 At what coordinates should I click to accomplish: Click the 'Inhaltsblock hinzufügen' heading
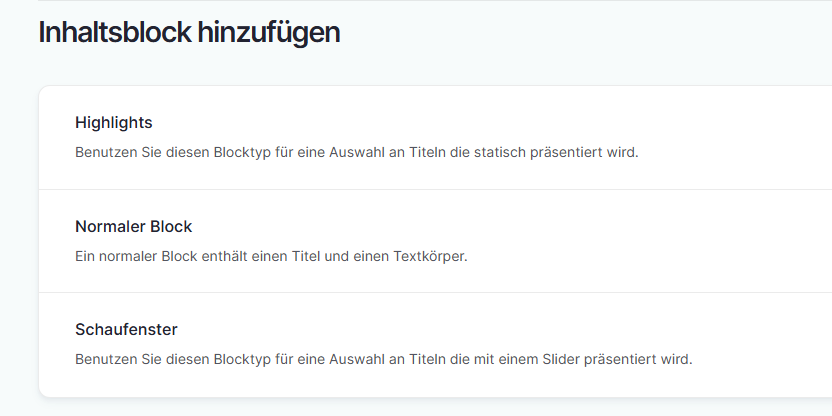pyautogui.click(x=189, y=32)
